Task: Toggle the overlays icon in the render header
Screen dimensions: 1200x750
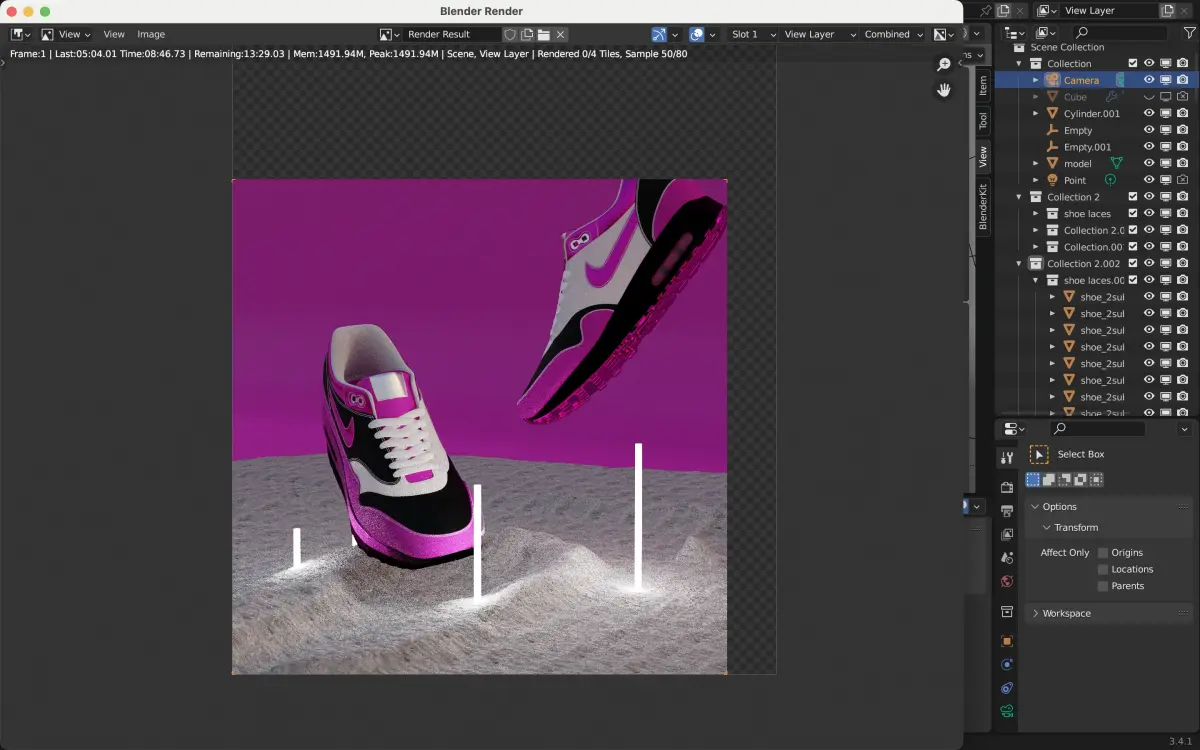Action: point(697,34)
